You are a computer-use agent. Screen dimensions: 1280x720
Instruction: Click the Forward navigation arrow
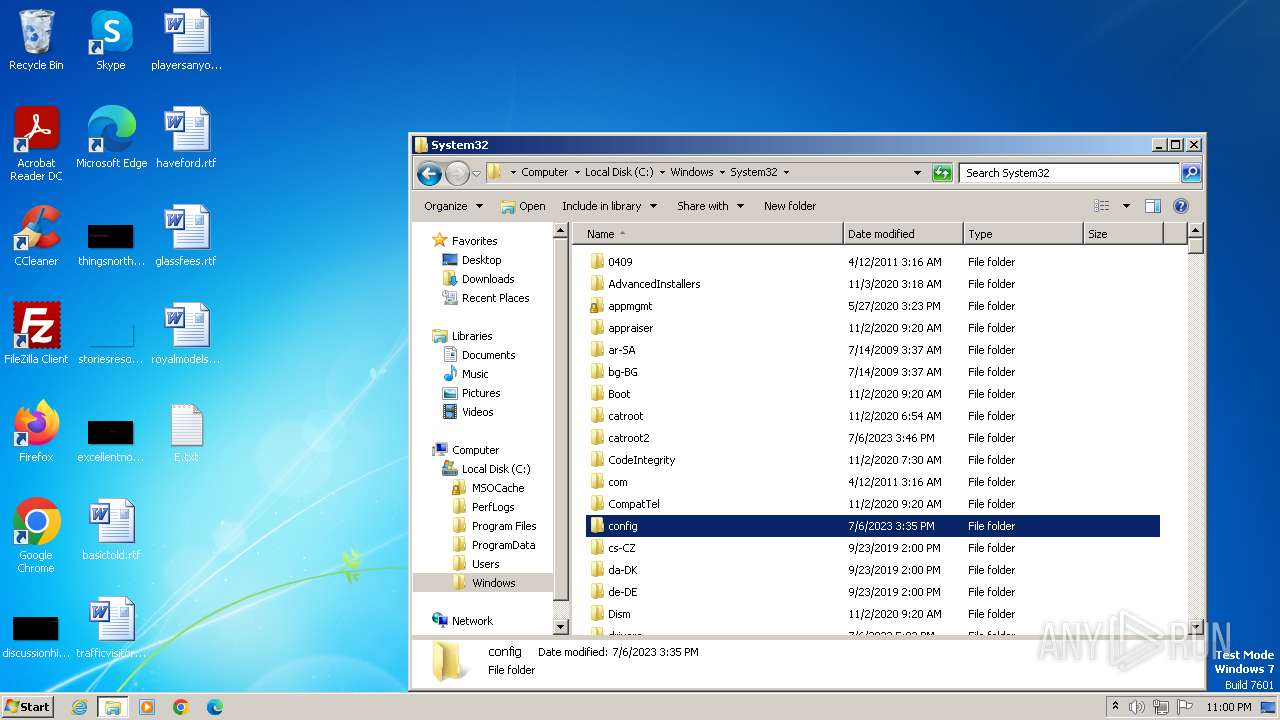click(x=457, y=173)
